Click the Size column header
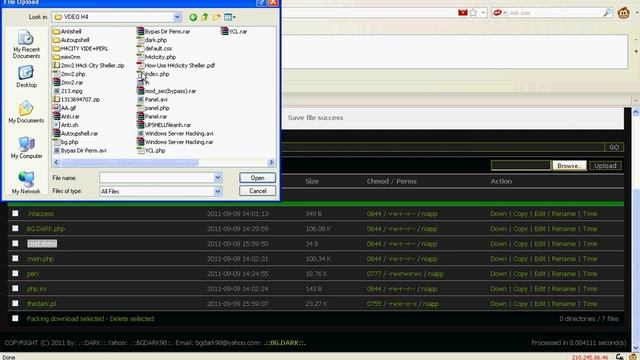 (x=312, y=181)
